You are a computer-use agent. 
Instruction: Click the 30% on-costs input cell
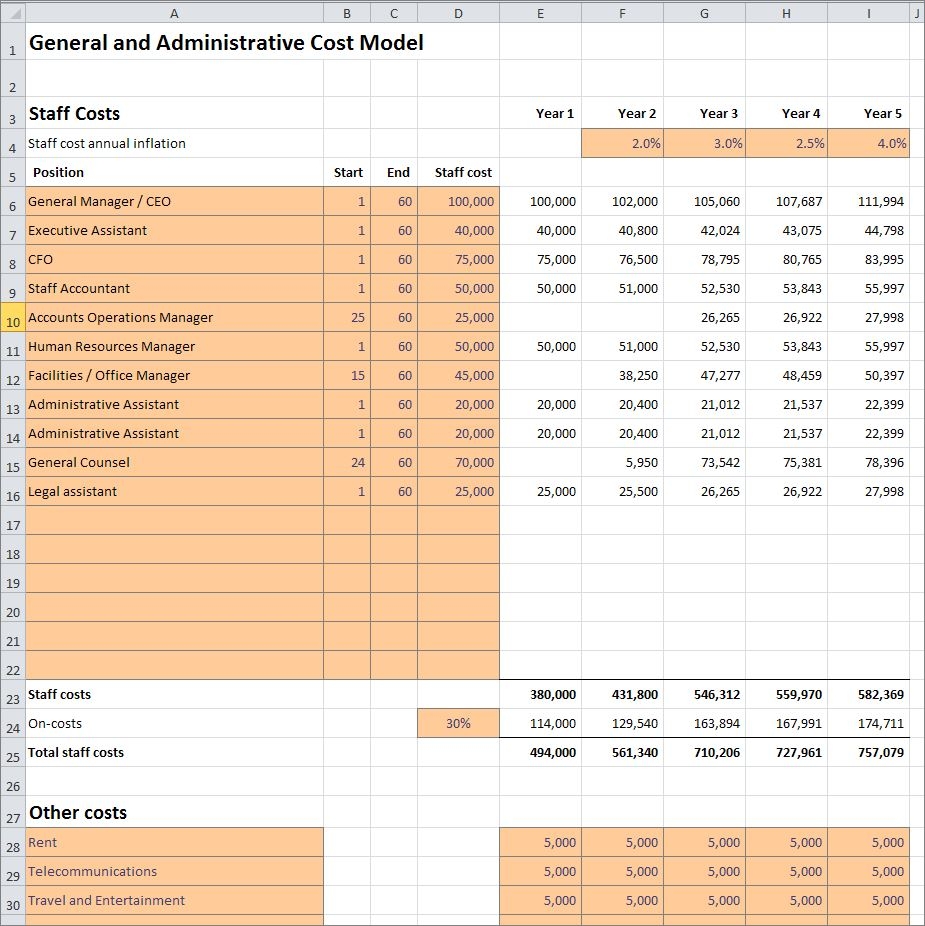(x=458, y=724)
